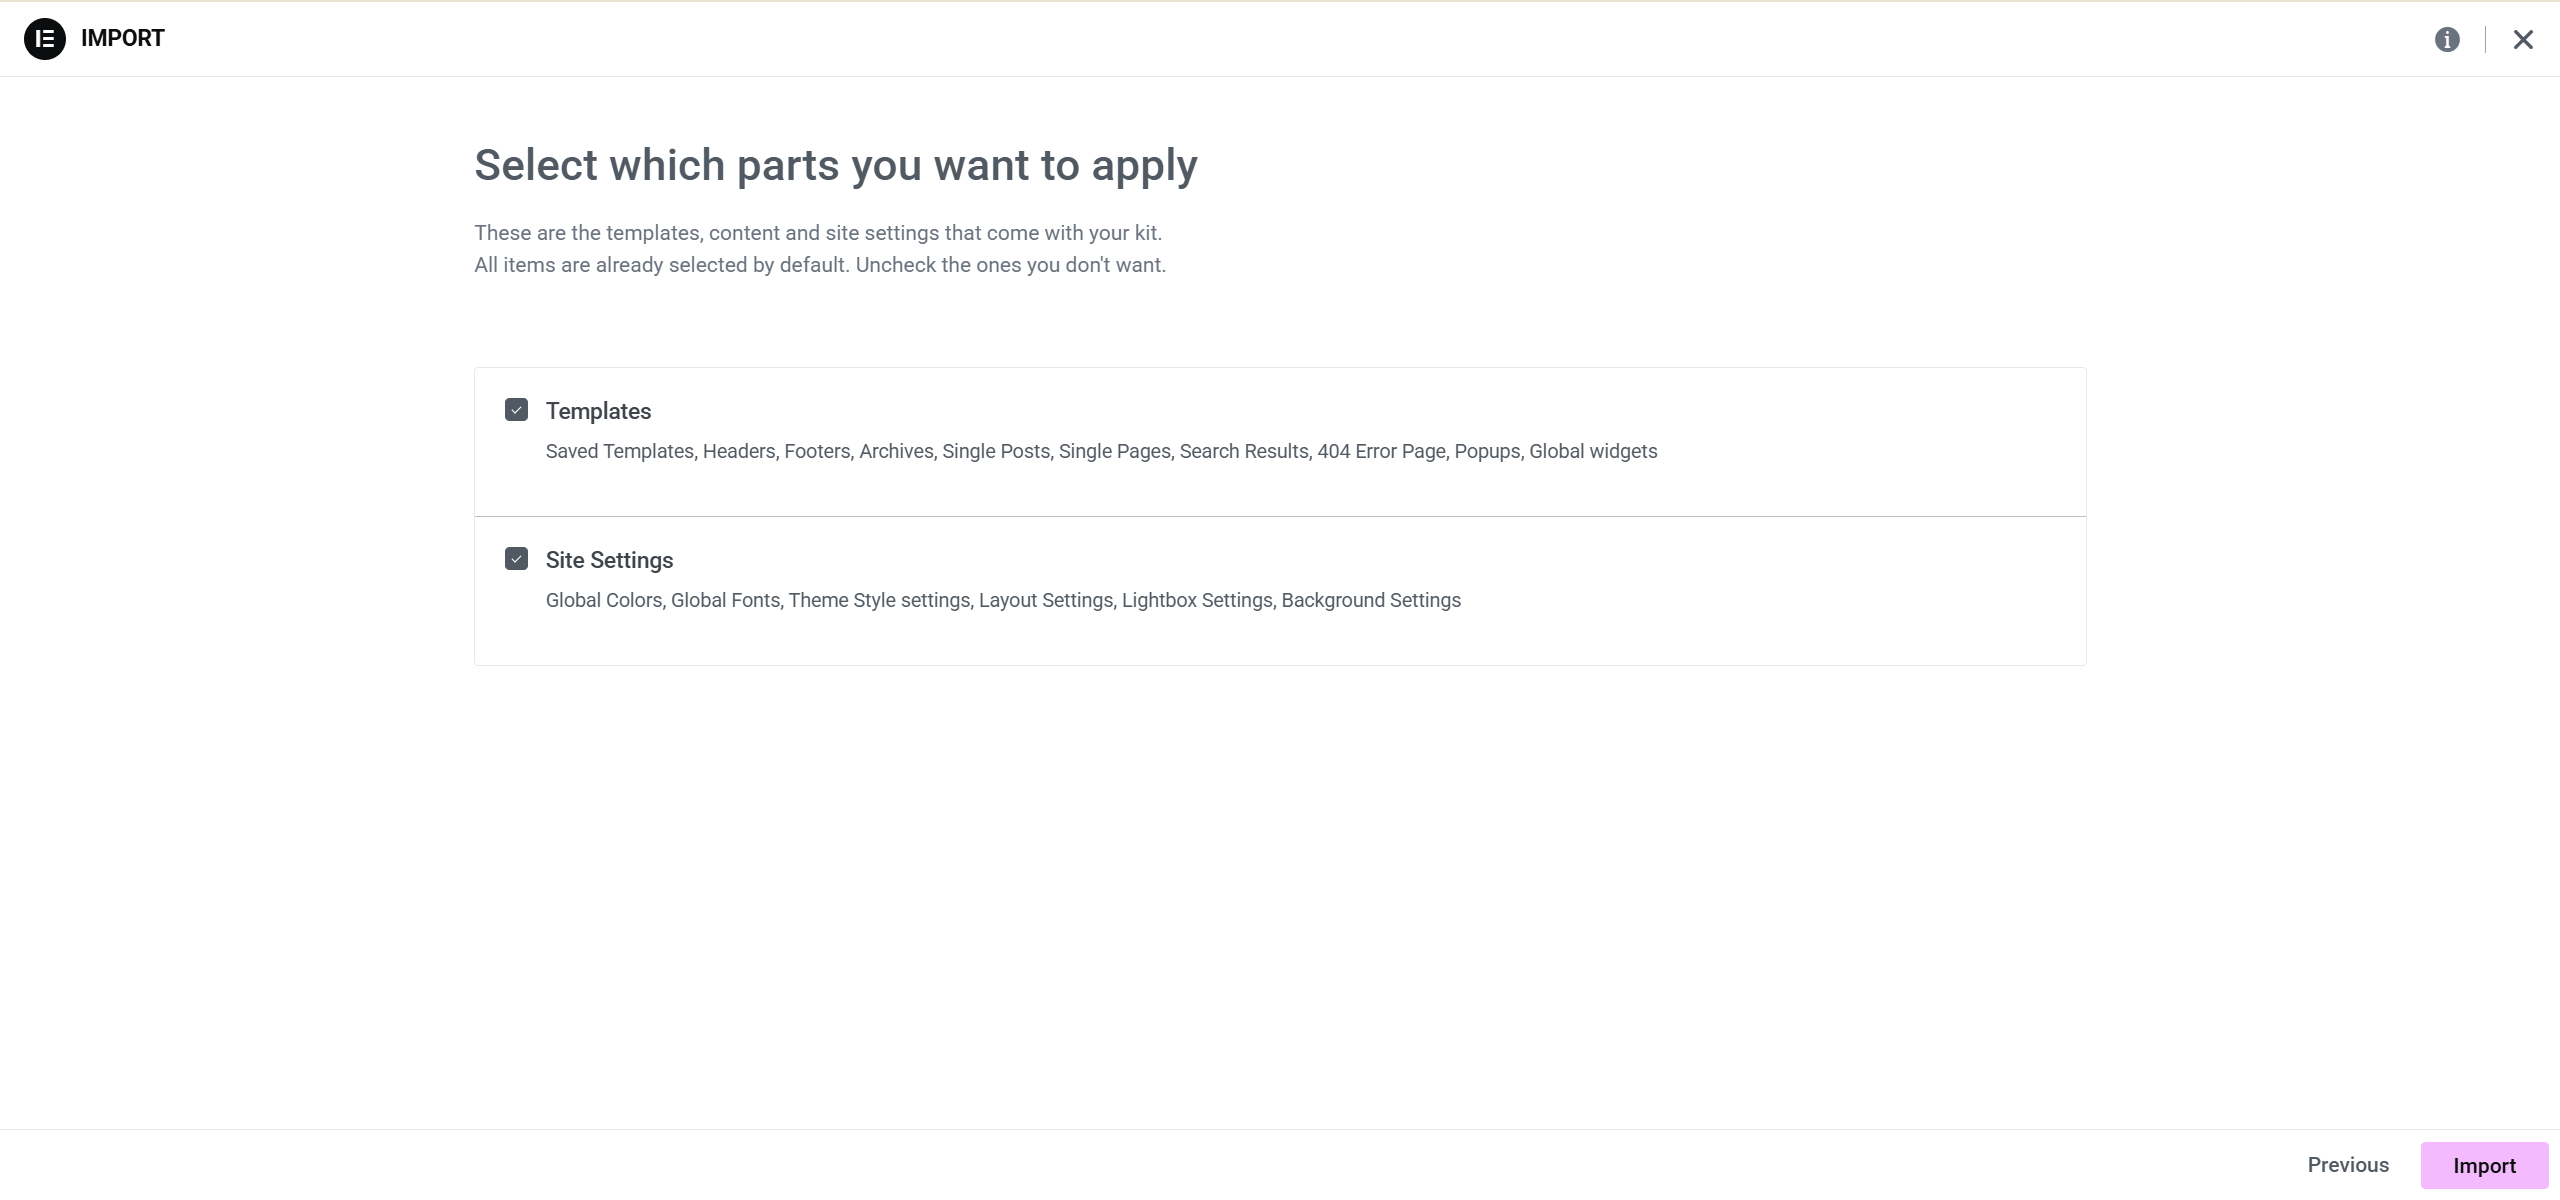Open the info help icon
Image resolution: width=2560 pixels, height=1200 pixels.
(x=2447, y=39)
